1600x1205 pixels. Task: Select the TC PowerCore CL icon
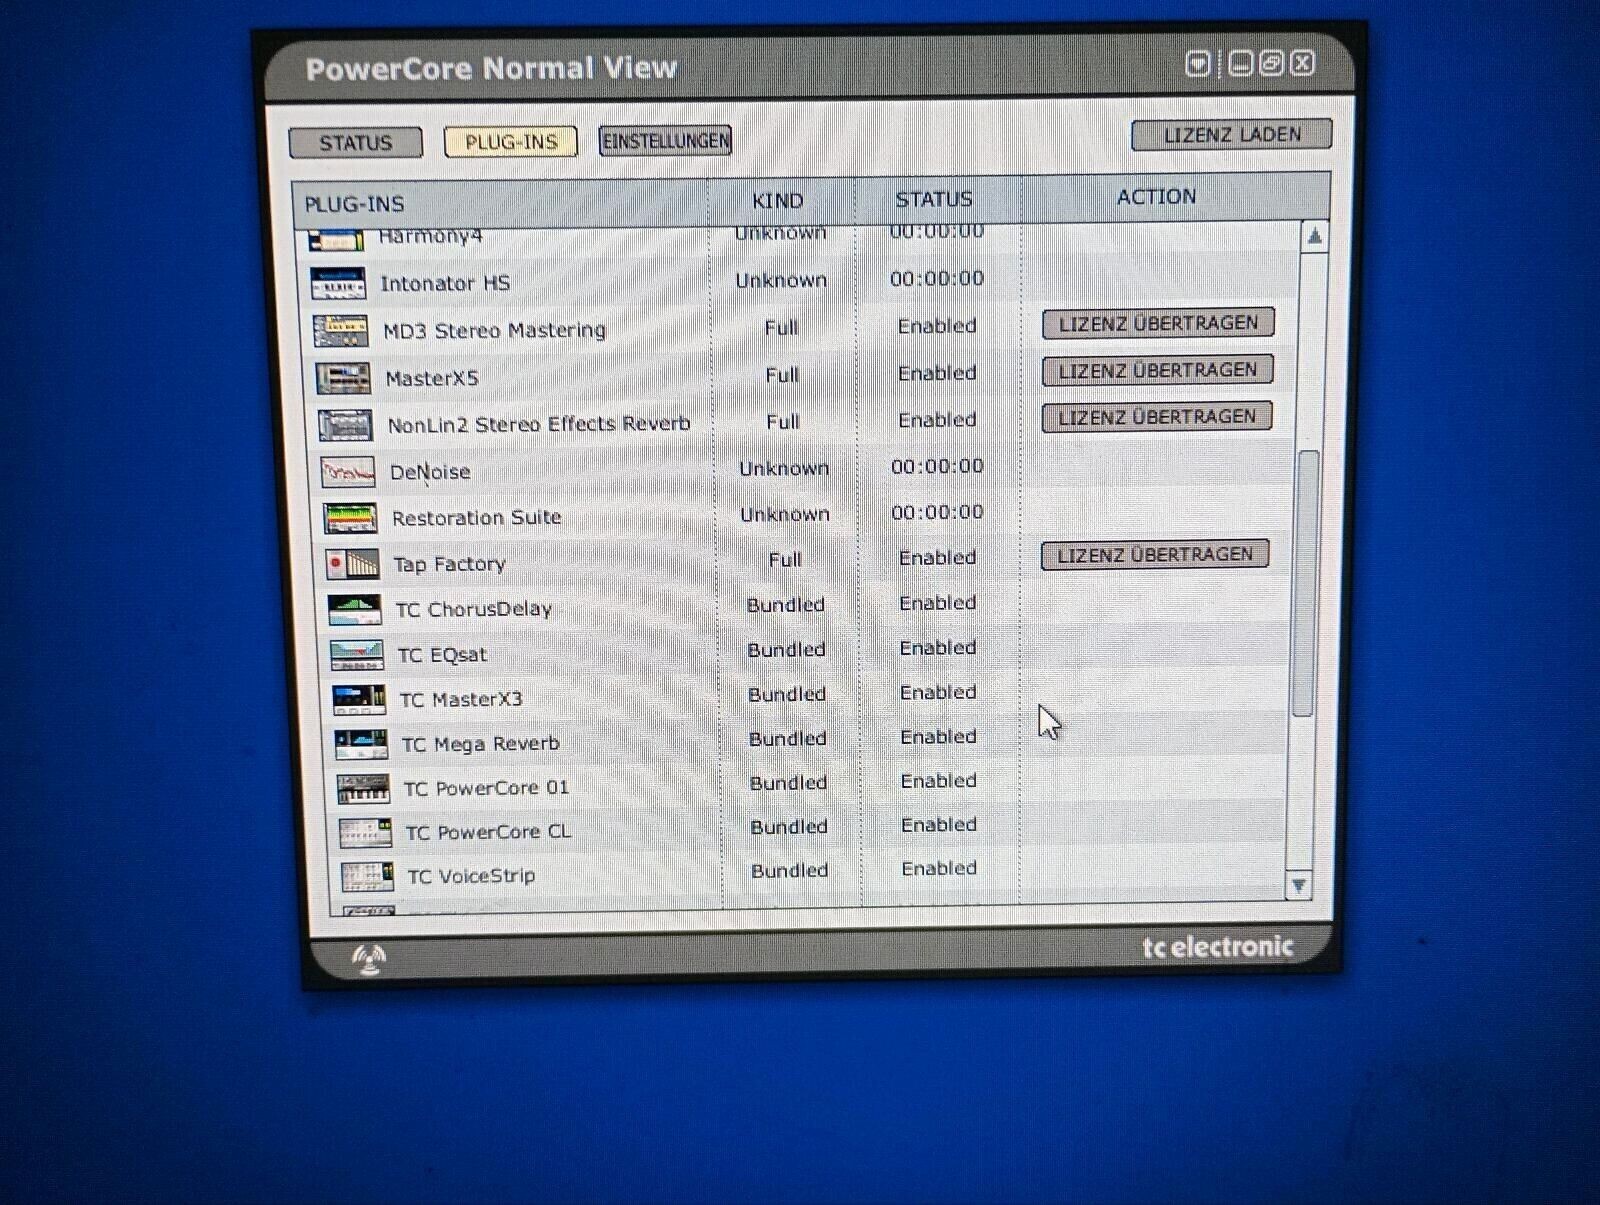[x=365, y=832]
